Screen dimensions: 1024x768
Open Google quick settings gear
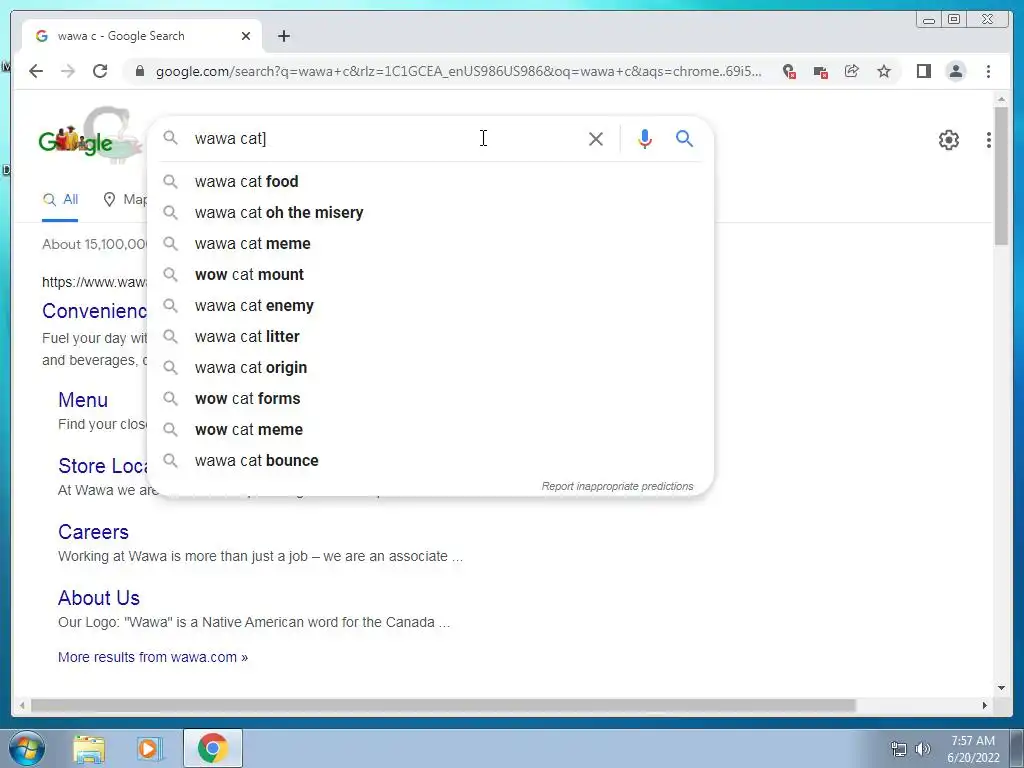click(948, 140)
